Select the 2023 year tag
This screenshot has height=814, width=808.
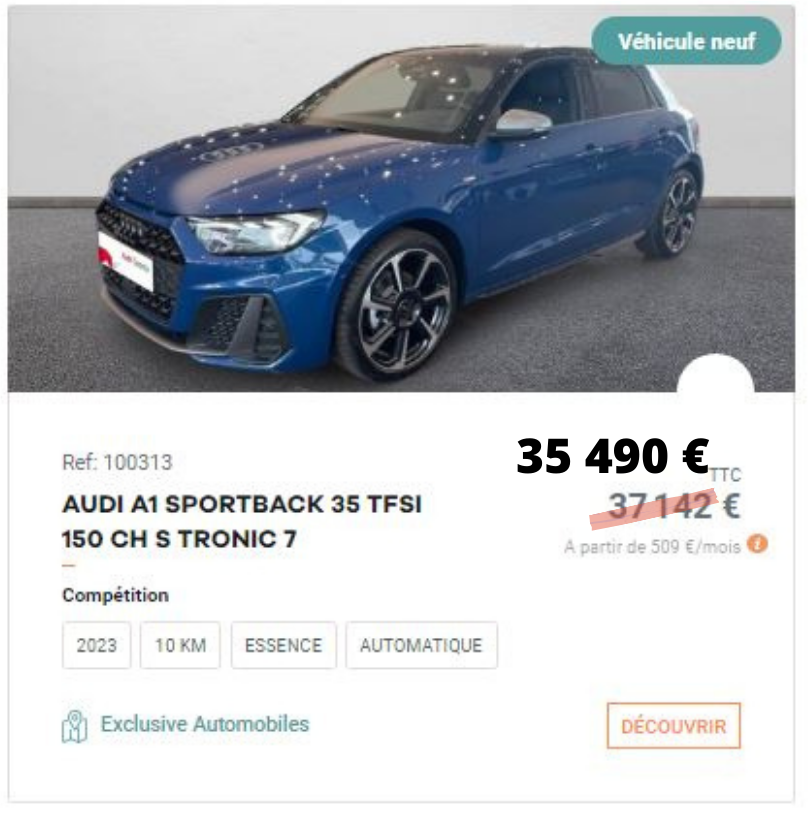97,645
